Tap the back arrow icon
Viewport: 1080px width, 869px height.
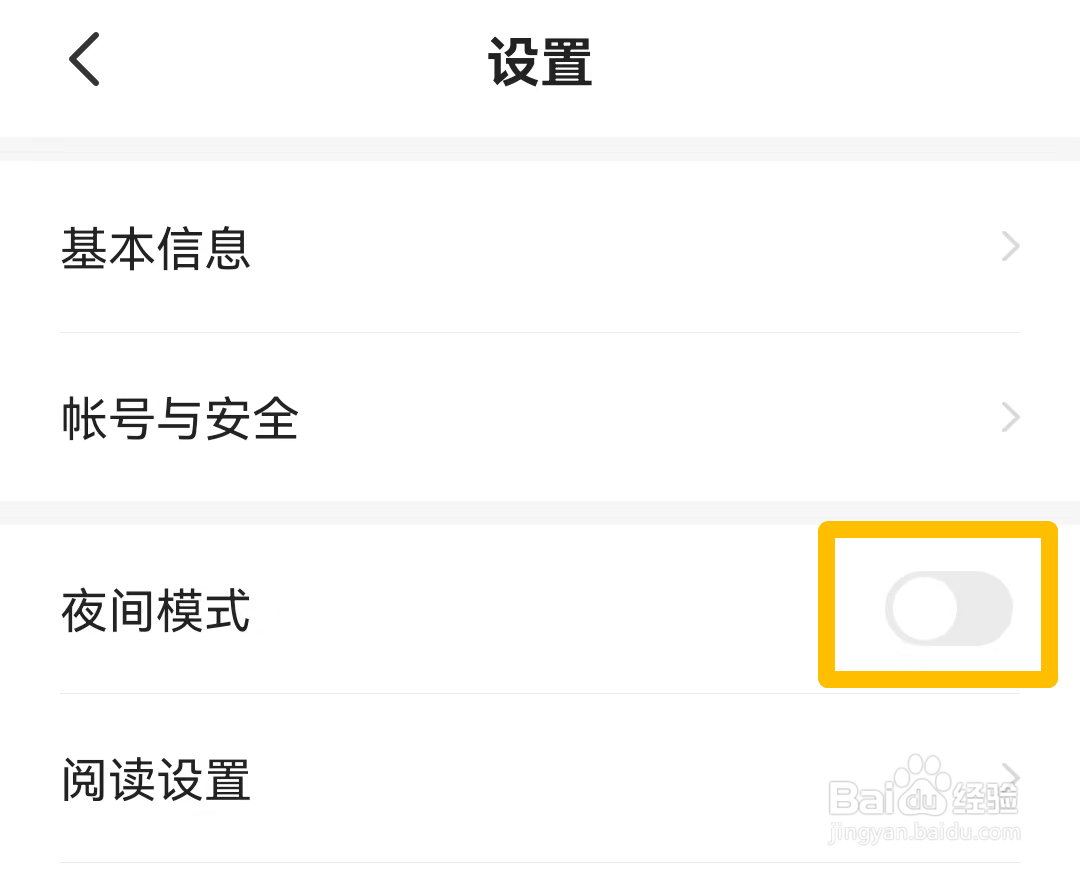pos(84,59)
